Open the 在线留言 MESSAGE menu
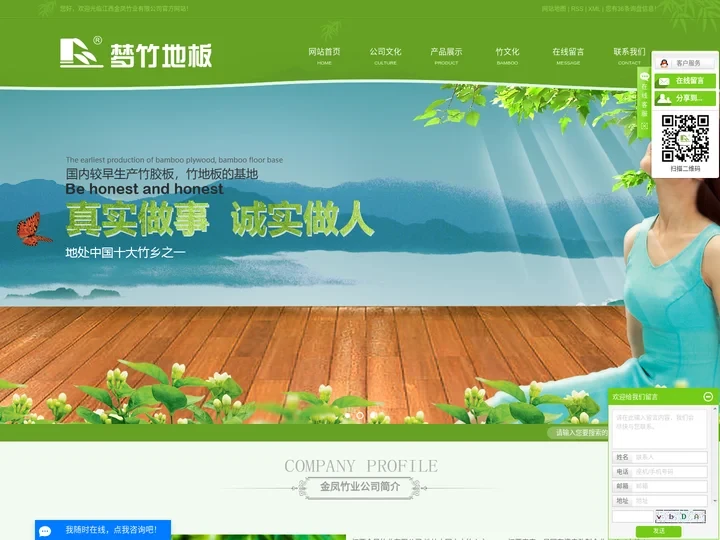Viewport: 720px width, 540px height. [568, 56]
